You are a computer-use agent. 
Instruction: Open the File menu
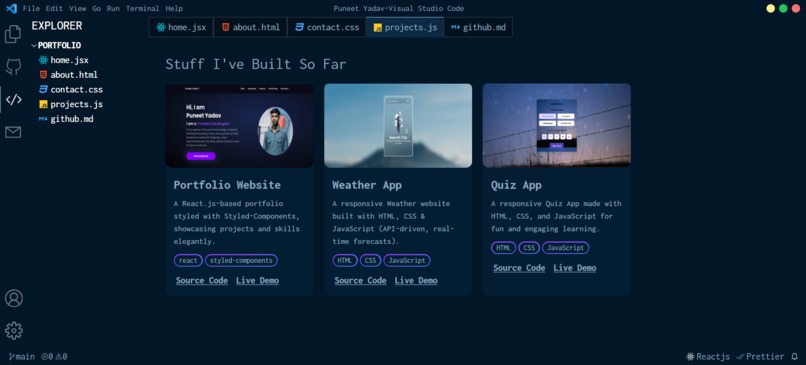pos(31,9)
